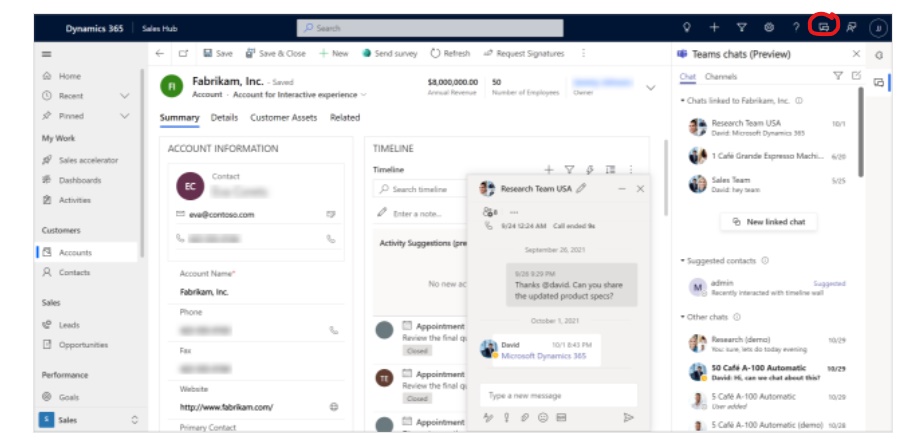Open record in new window icon
Screen dimensions: 924x448
tap(183, 53)
